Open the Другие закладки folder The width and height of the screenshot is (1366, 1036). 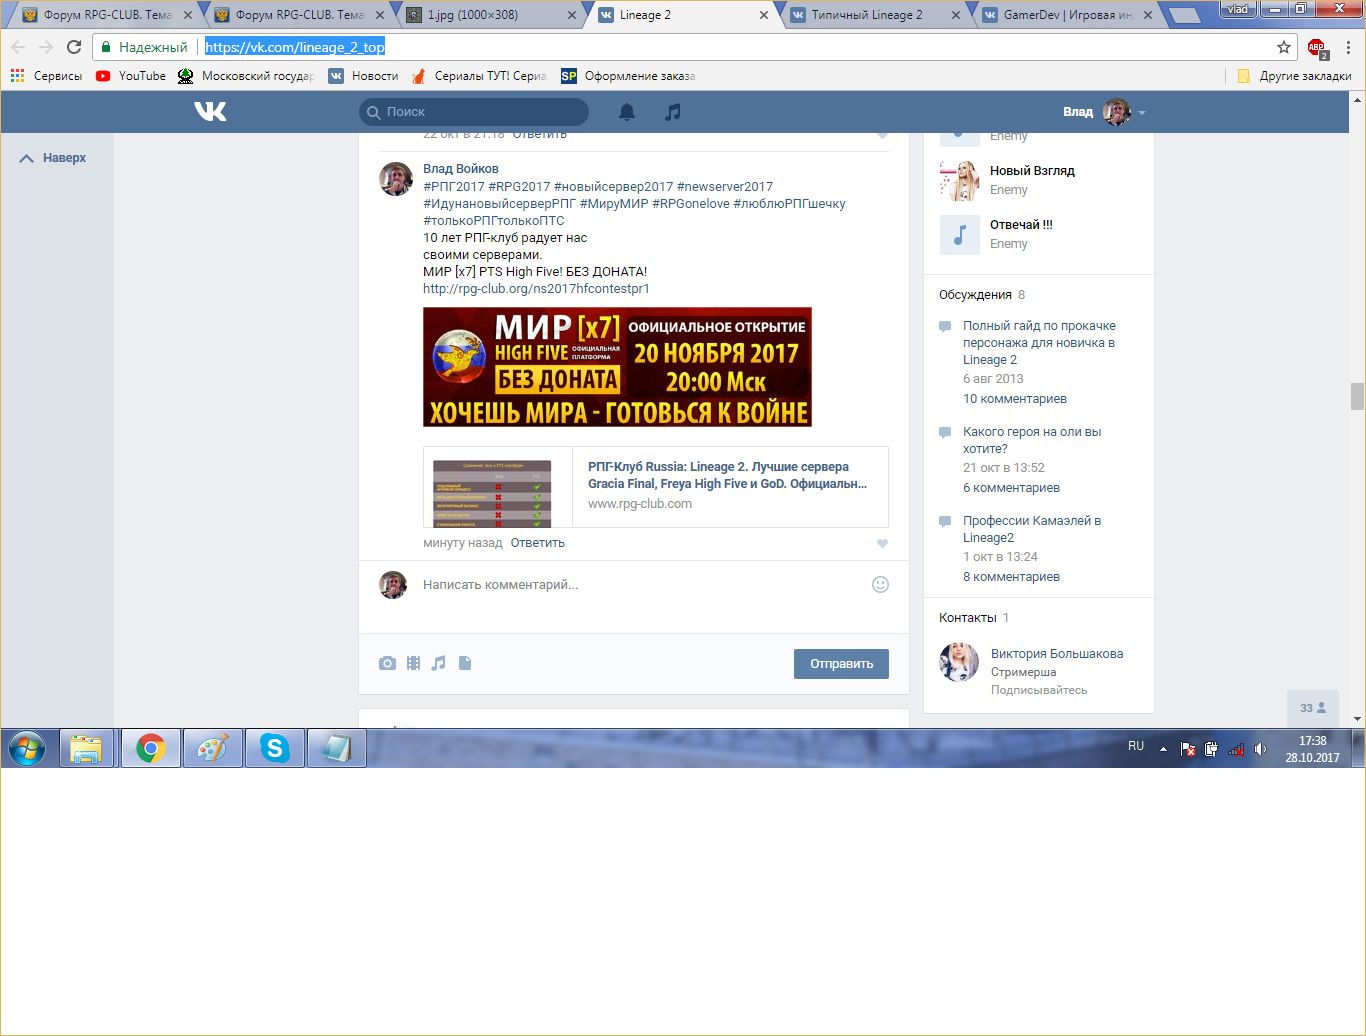coord(1294,76)
